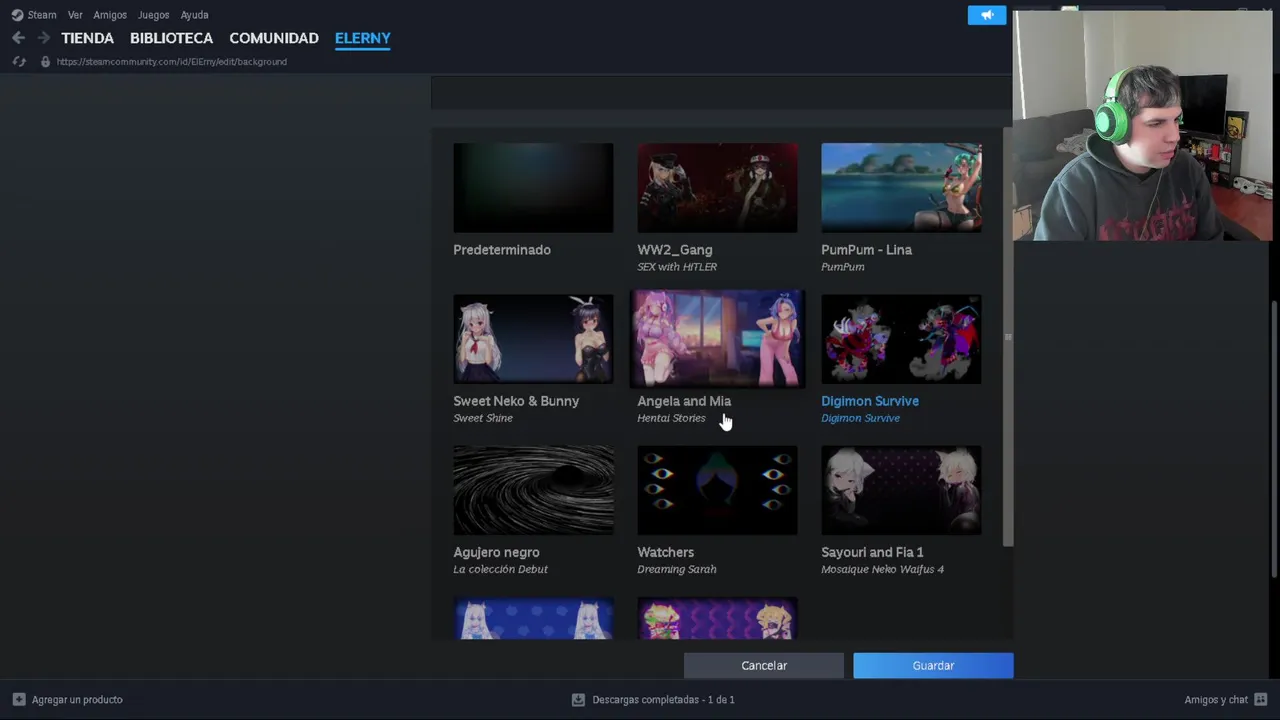Click the Hentai Stories game subtitle

(671, 418)
